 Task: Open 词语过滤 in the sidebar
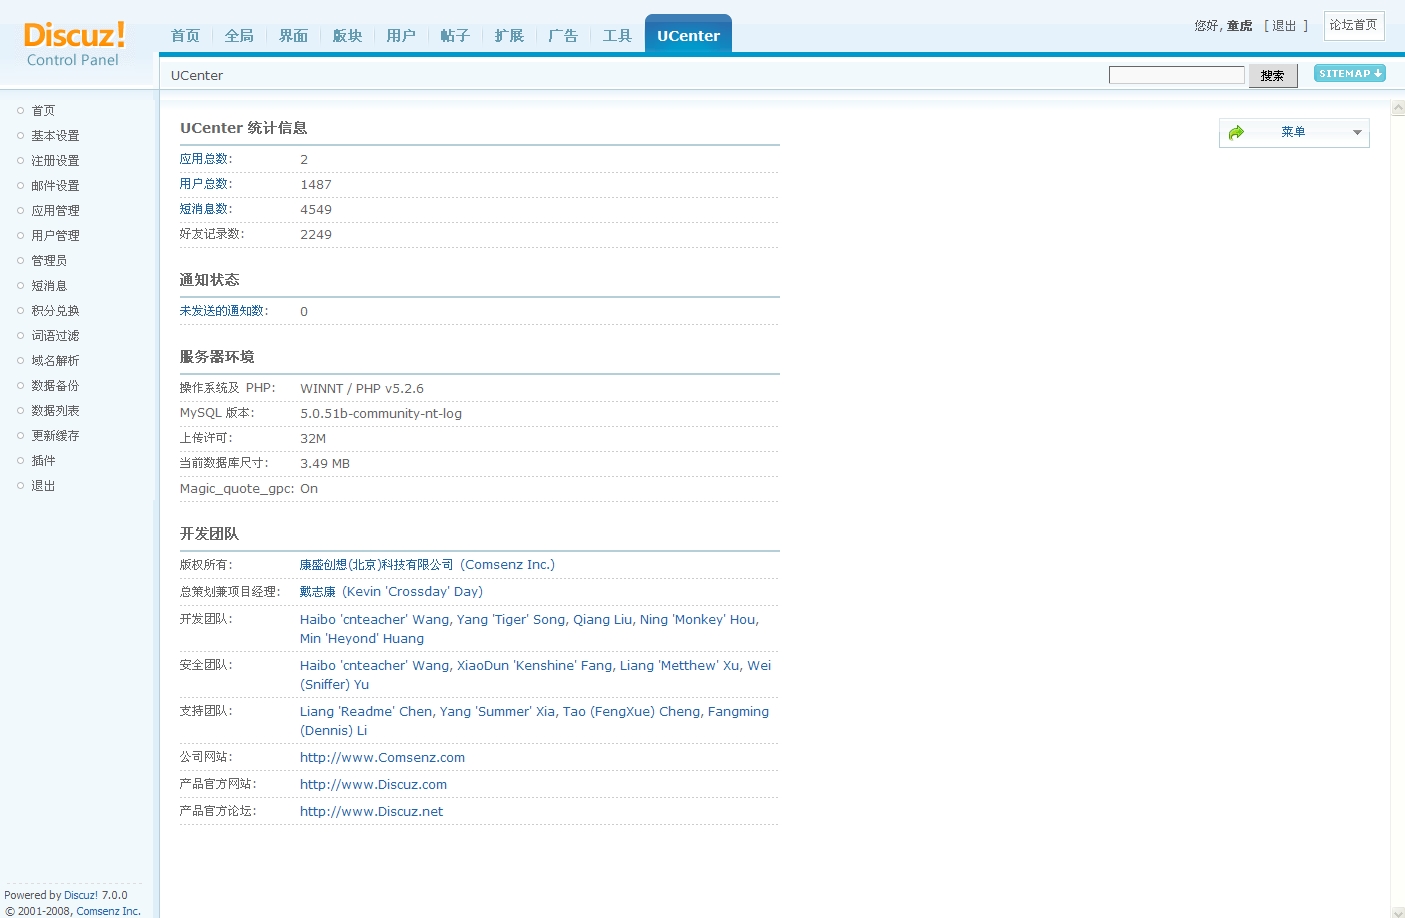[x=55, y=336]
